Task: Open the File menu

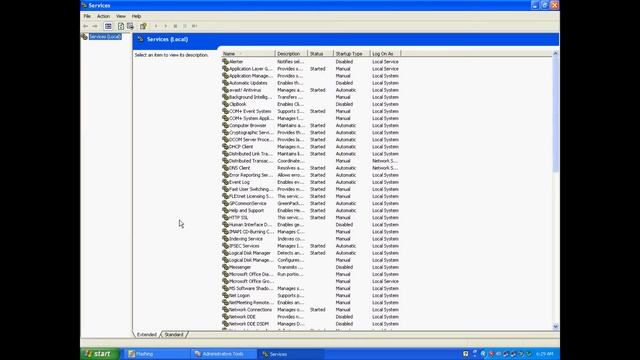Action: point(87,16)
